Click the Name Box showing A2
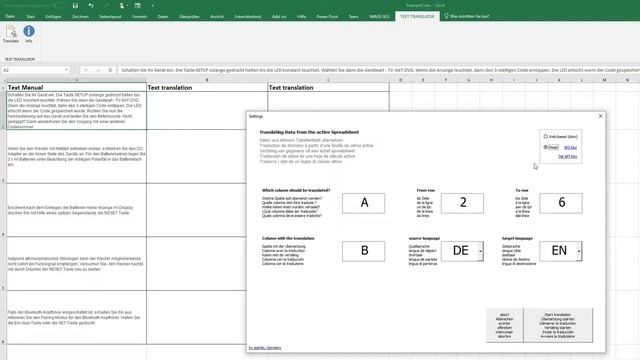 point(33,70)
